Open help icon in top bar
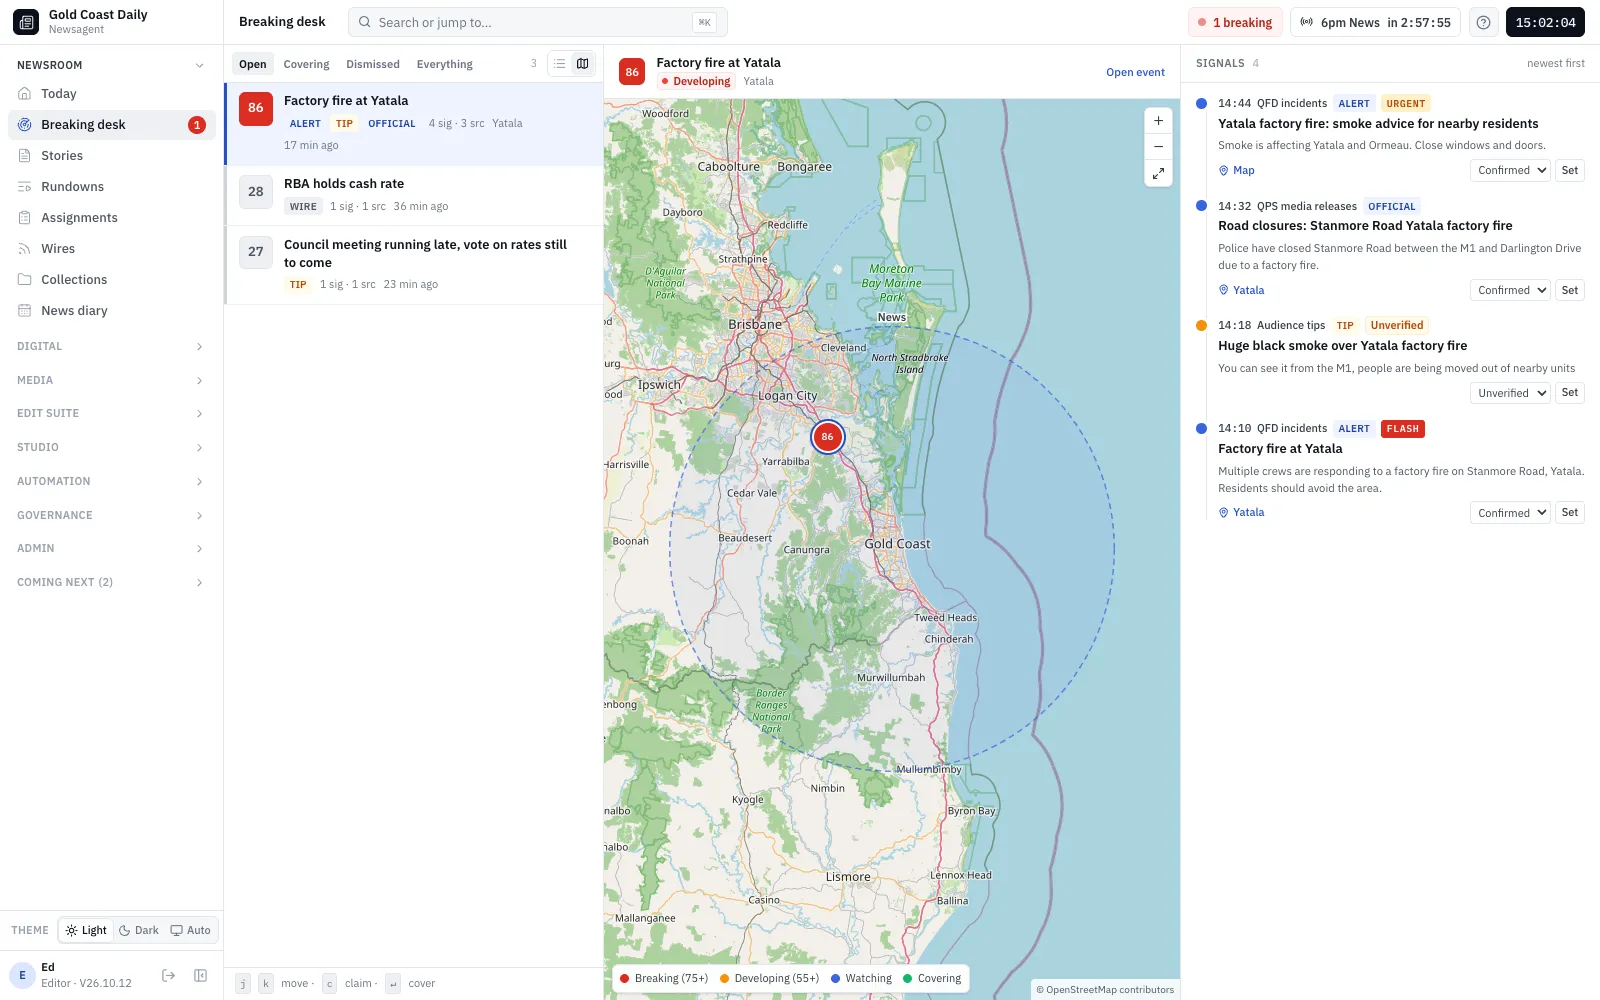The width and height of the screenshot is (1600, 1000). (1483, 22)
